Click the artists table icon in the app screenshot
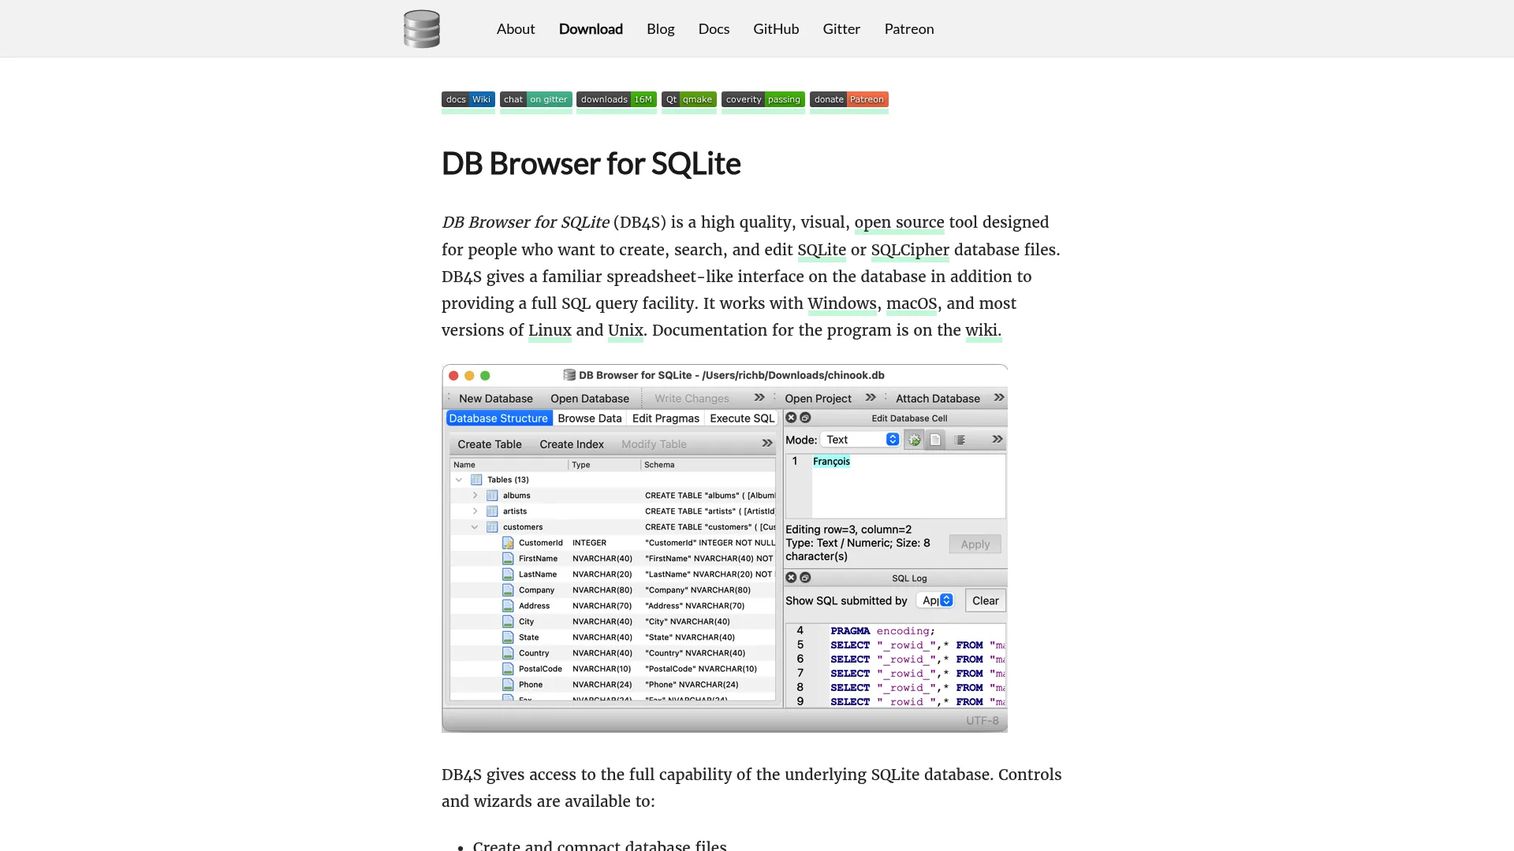1514x851 pixels. point(492,511)
